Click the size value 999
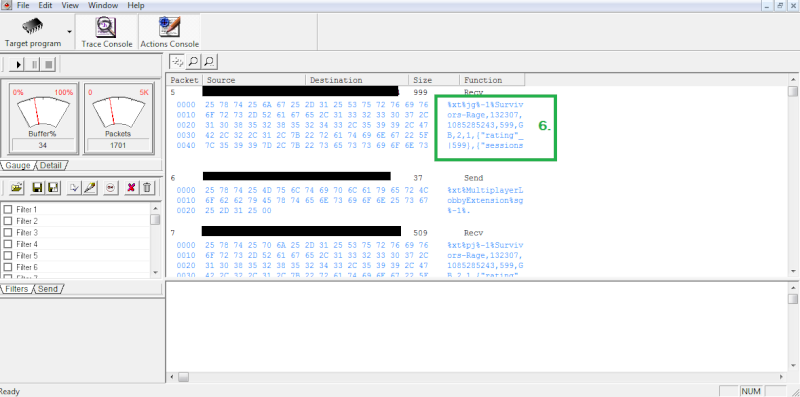 [420, 93]
